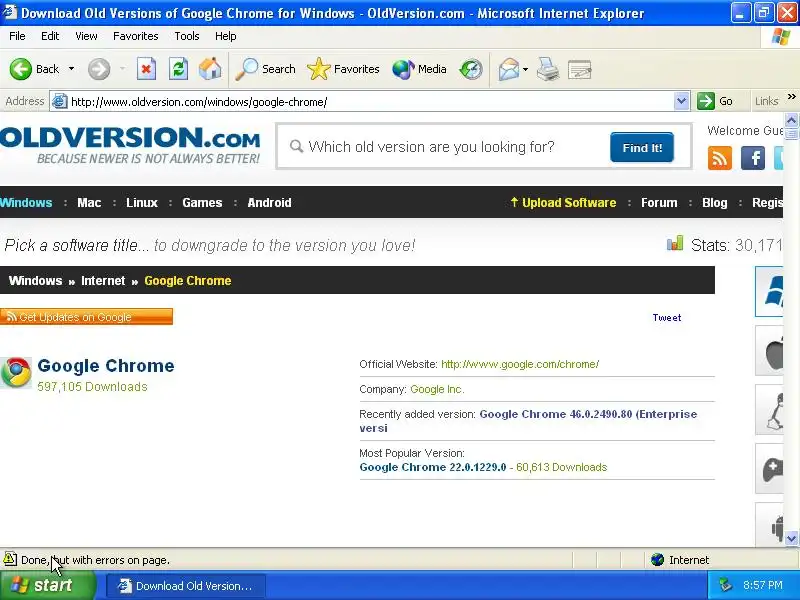Image resolution: width=800 pixels, height=600 pixels.
Task: Click the Stop loading icon
Action: pyautogui.click(x=146, y=69)
